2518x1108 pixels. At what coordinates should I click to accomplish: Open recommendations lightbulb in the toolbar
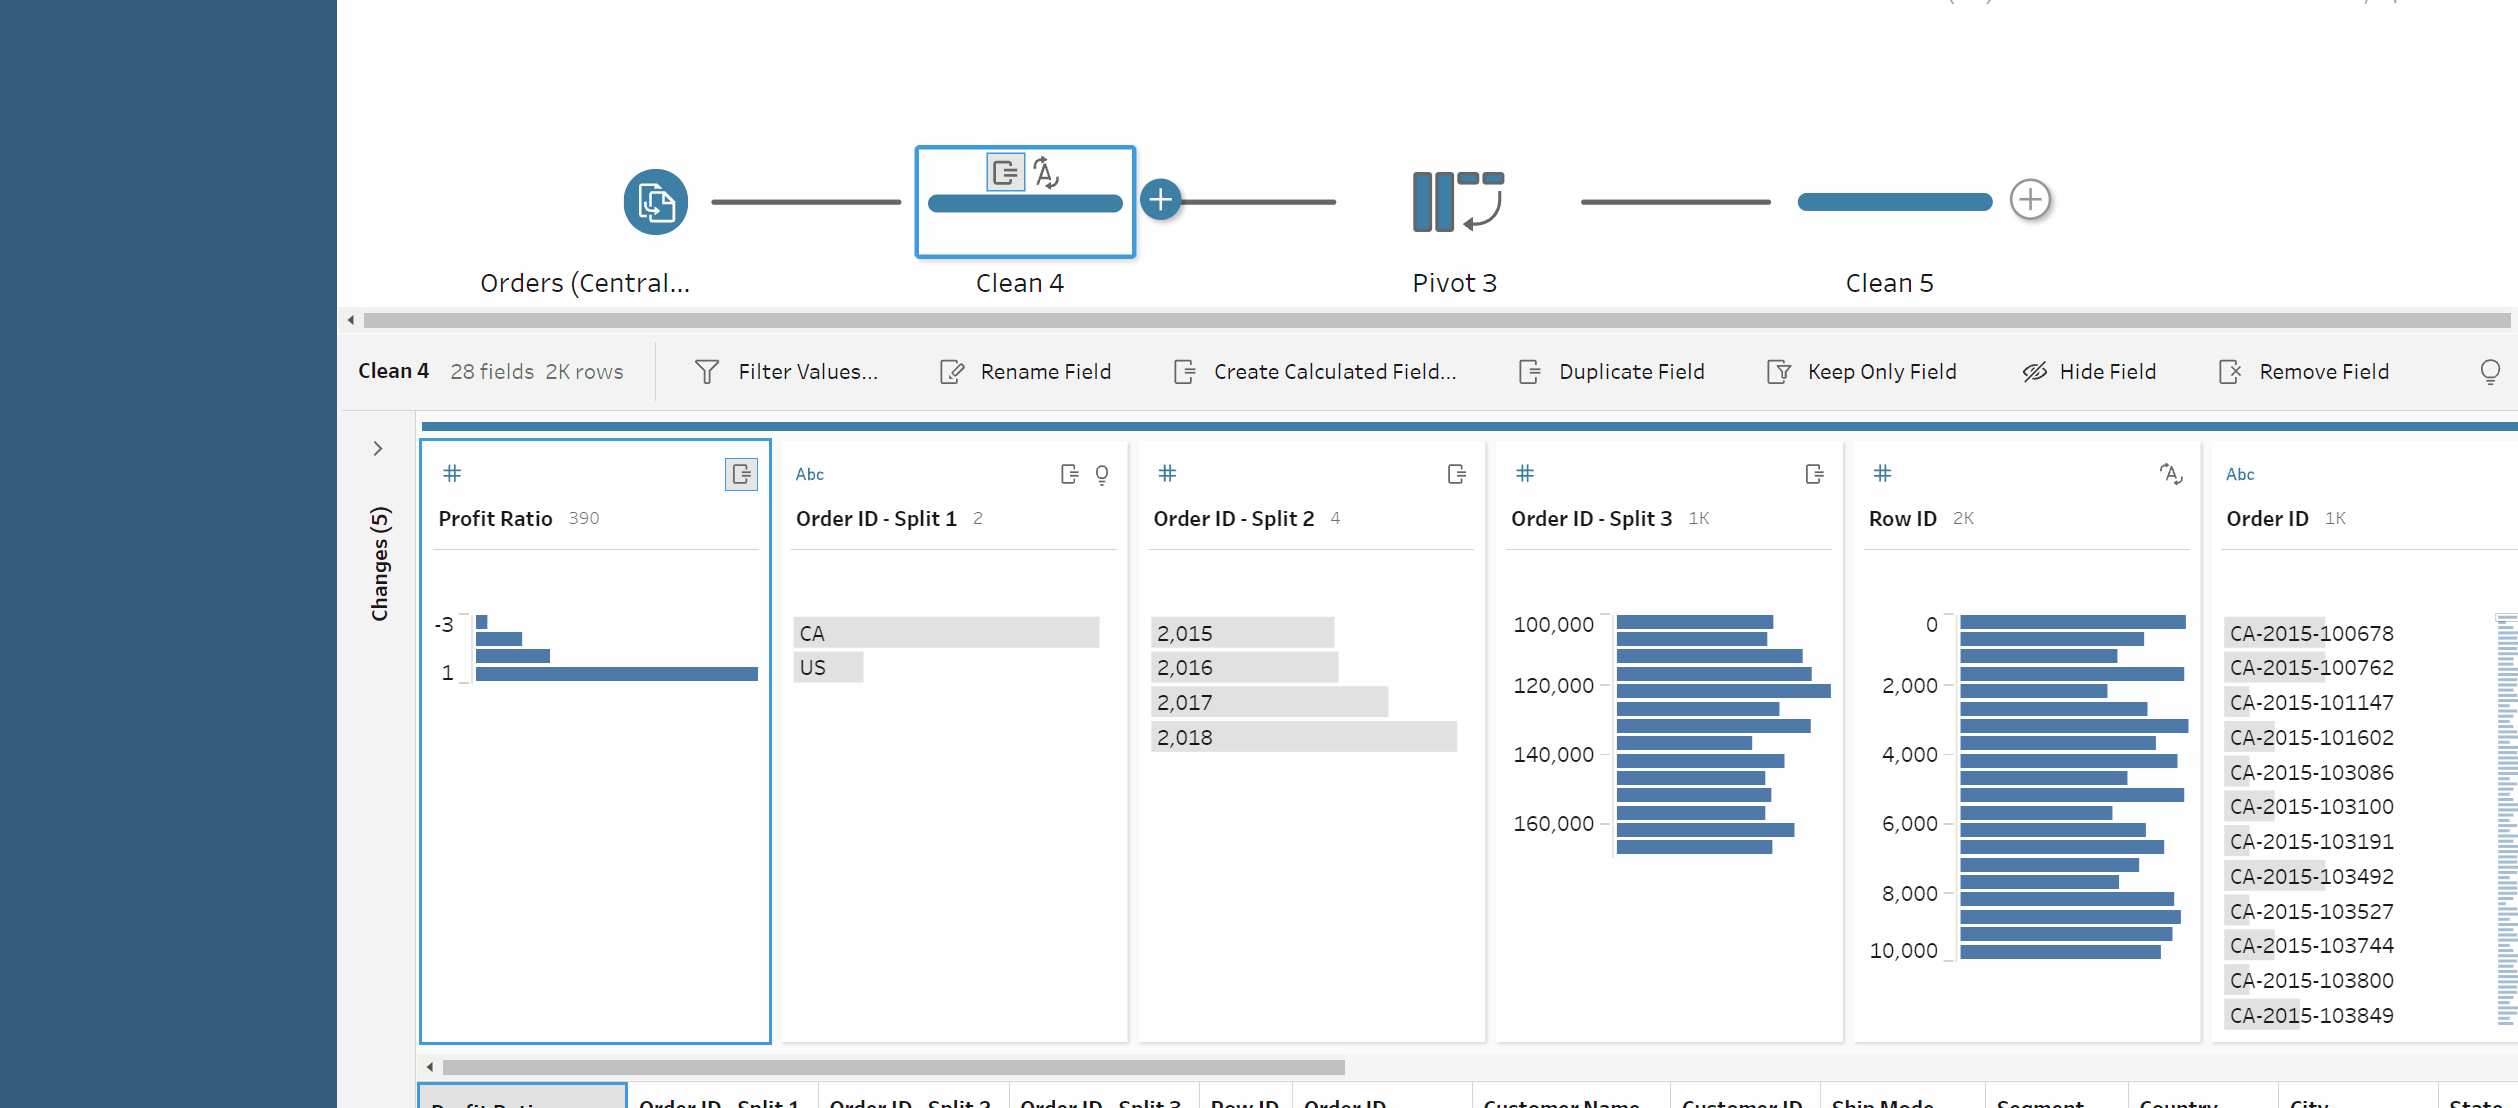tap(2490, 372)
